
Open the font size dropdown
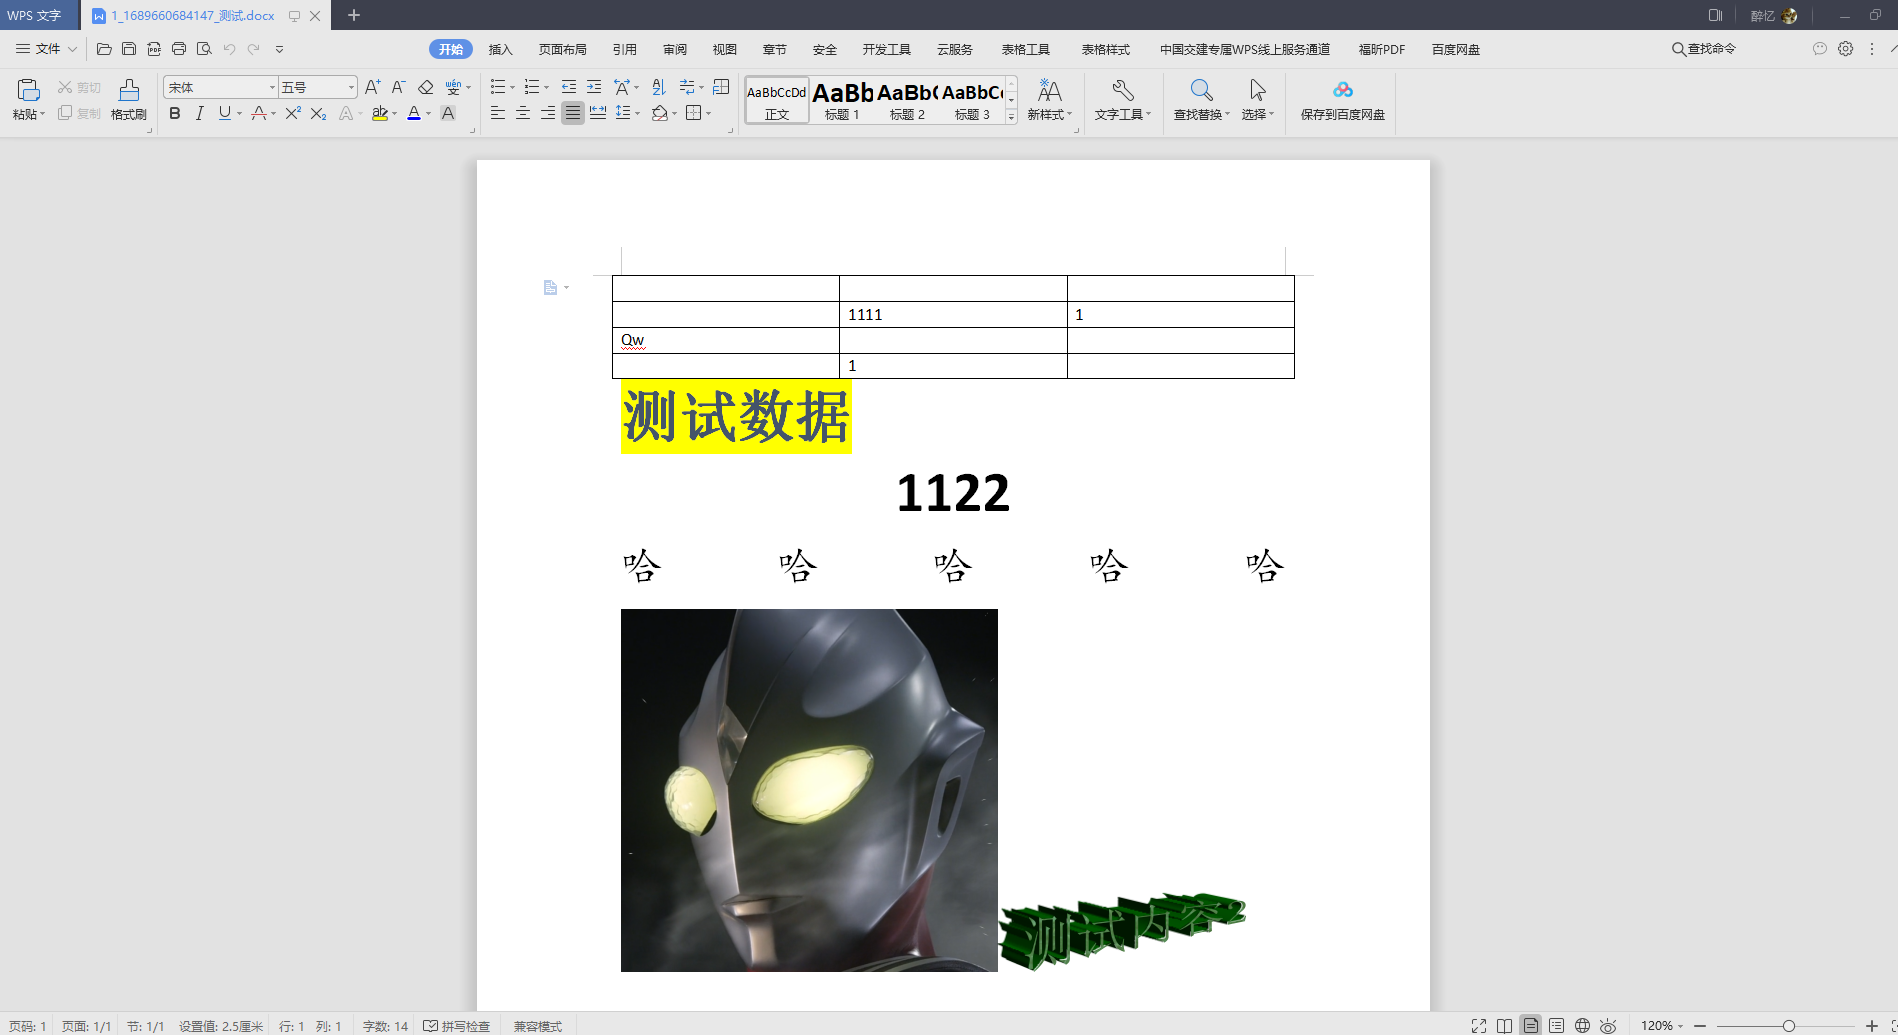tap(351, 88)
